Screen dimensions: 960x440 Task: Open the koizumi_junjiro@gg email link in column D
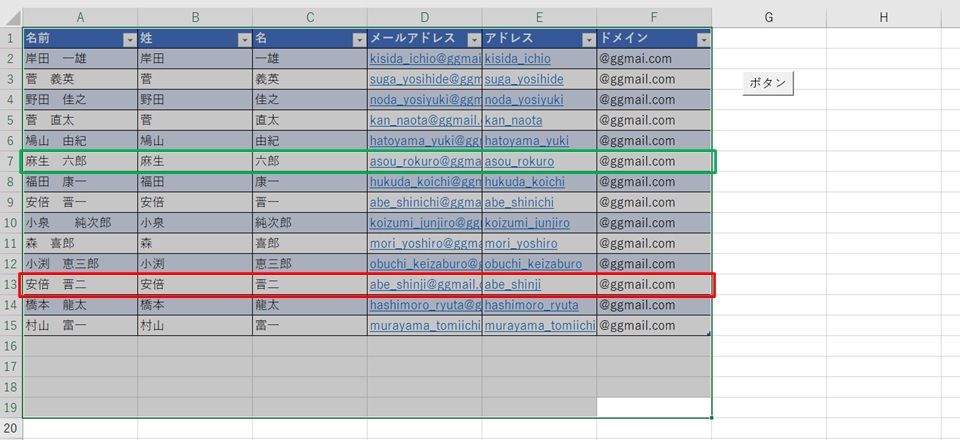coord(426,223)
